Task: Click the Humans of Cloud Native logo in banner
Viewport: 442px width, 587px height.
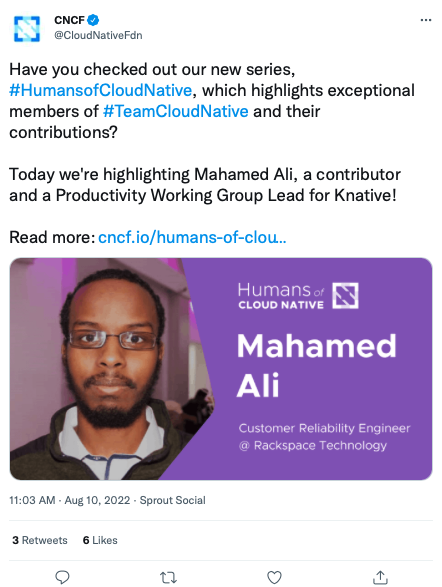Action: click(x=298, y=295)
